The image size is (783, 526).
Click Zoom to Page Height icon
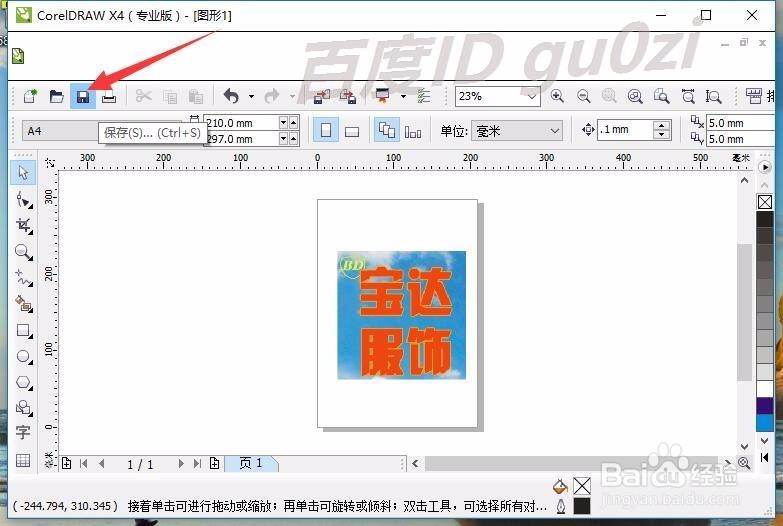pos(714,96)
